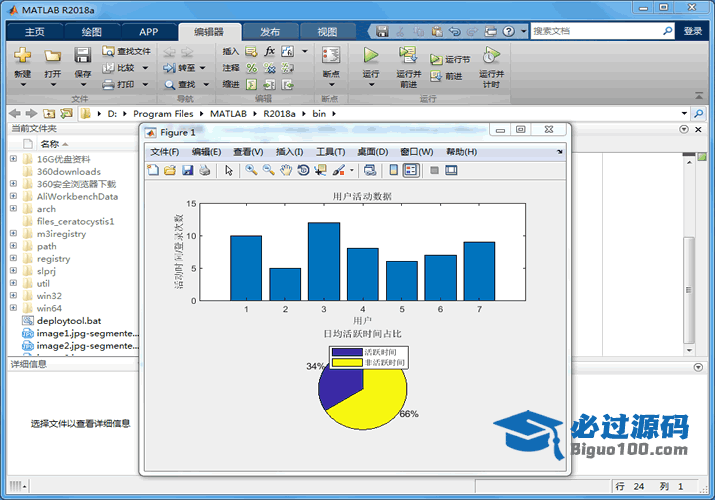Switch to the 发布 (Publish) tab
The height and width of the screenshot is (500, 715).
coord(270,32)
